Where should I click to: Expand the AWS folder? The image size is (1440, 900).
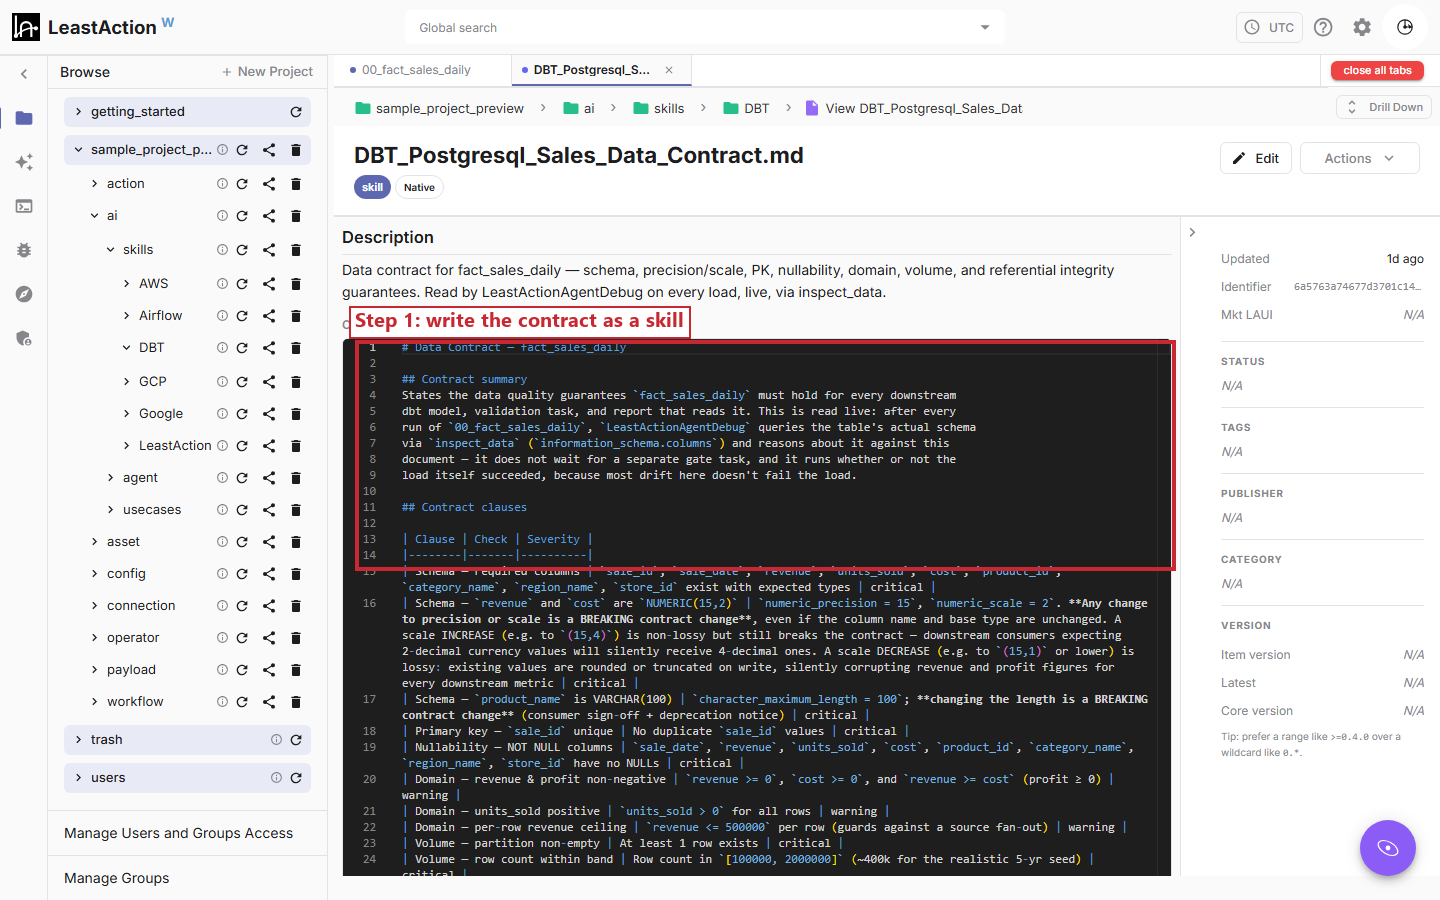pos(126,284)
